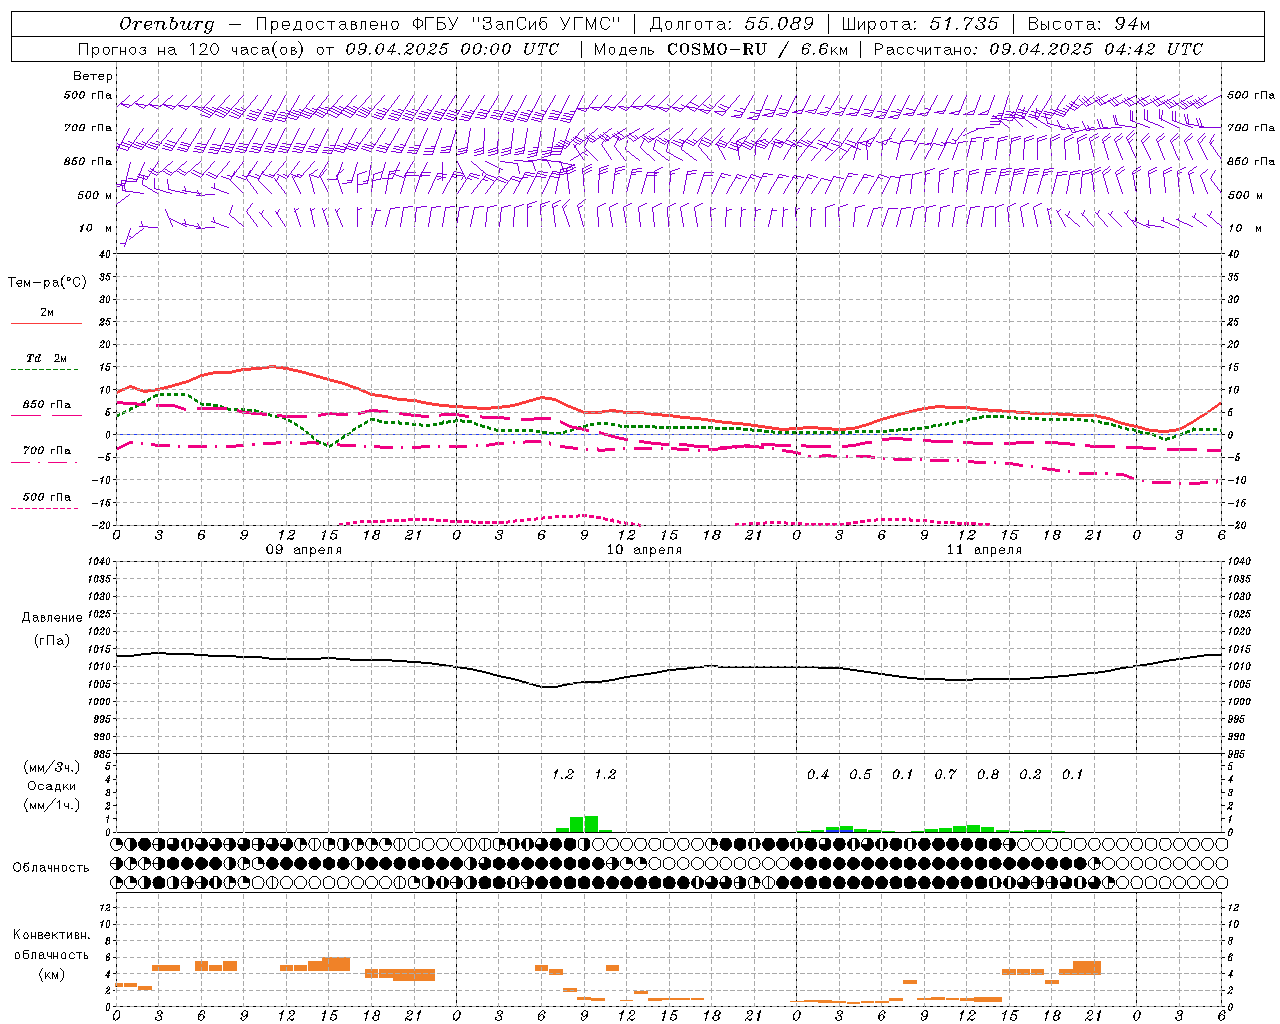
Task: Click the Облачность cloud cover label
Action: pos(51,867)
